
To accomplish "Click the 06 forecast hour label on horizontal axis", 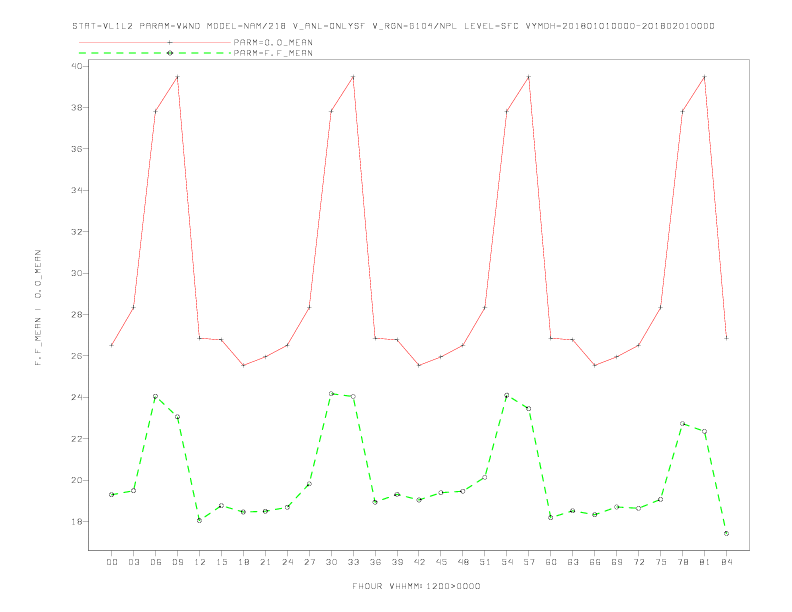I will click(156, 562).
